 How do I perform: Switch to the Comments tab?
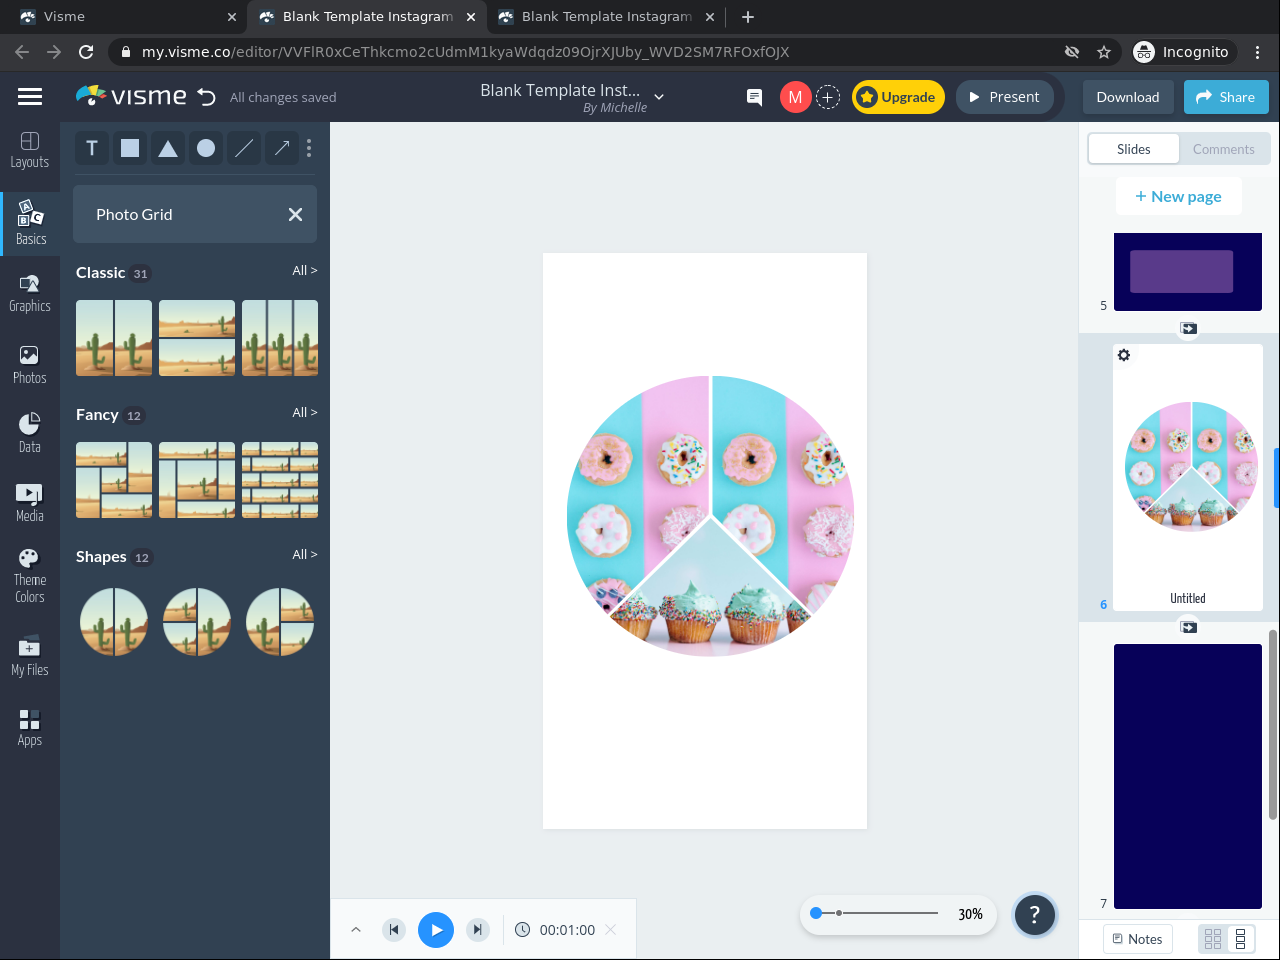(1224, 149)
